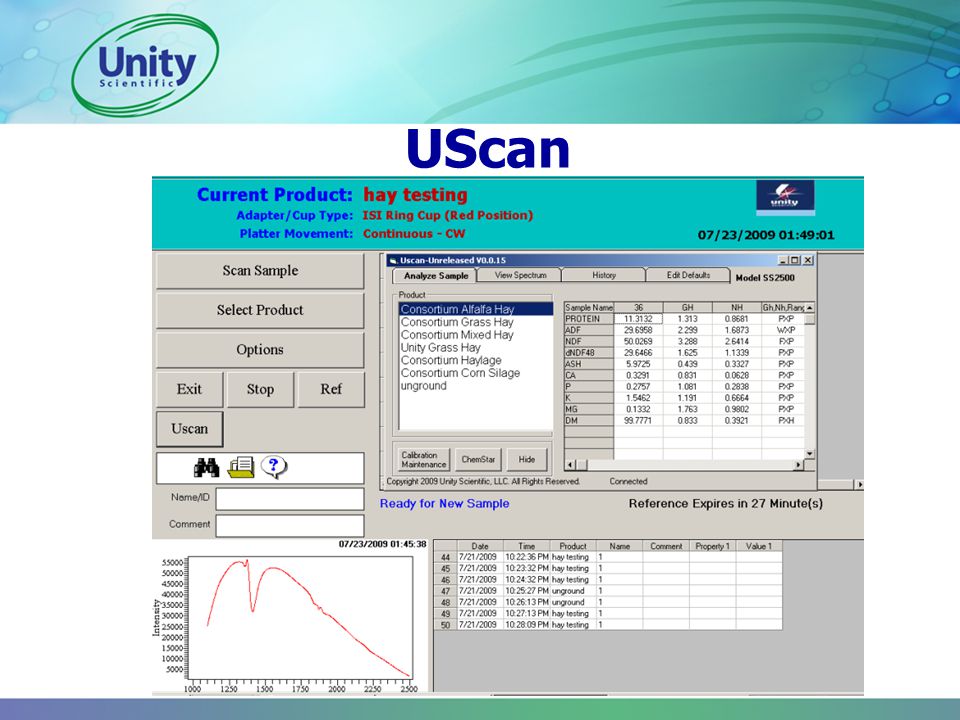This screenshot has height=720, width=960.
Task: Click the ChemStar button
Action: (x=478, y=460)
